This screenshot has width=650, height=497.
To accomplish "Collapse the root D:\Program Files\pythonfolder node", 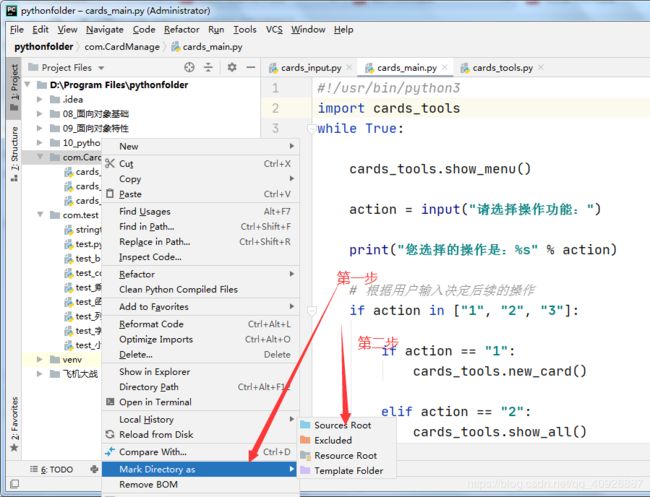I will pyautogui.click(x=27, y=85).
